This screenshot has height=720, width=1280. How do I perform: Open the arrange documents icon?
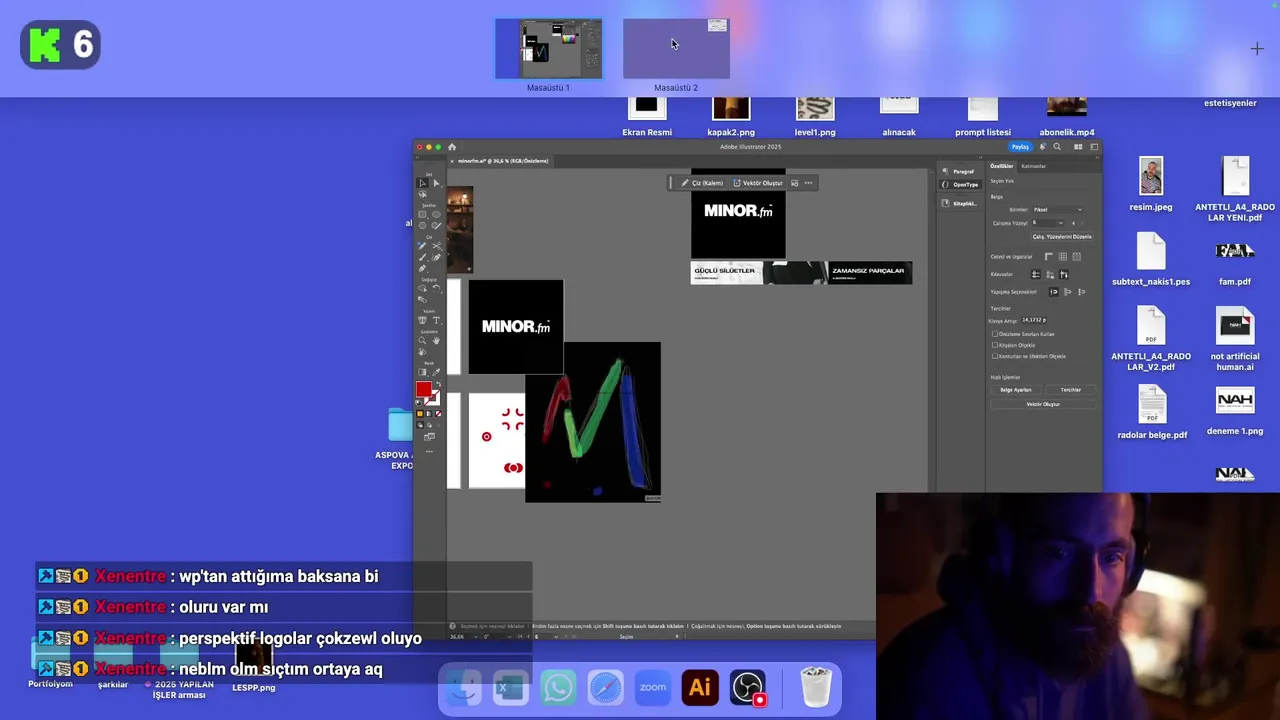1078,147
